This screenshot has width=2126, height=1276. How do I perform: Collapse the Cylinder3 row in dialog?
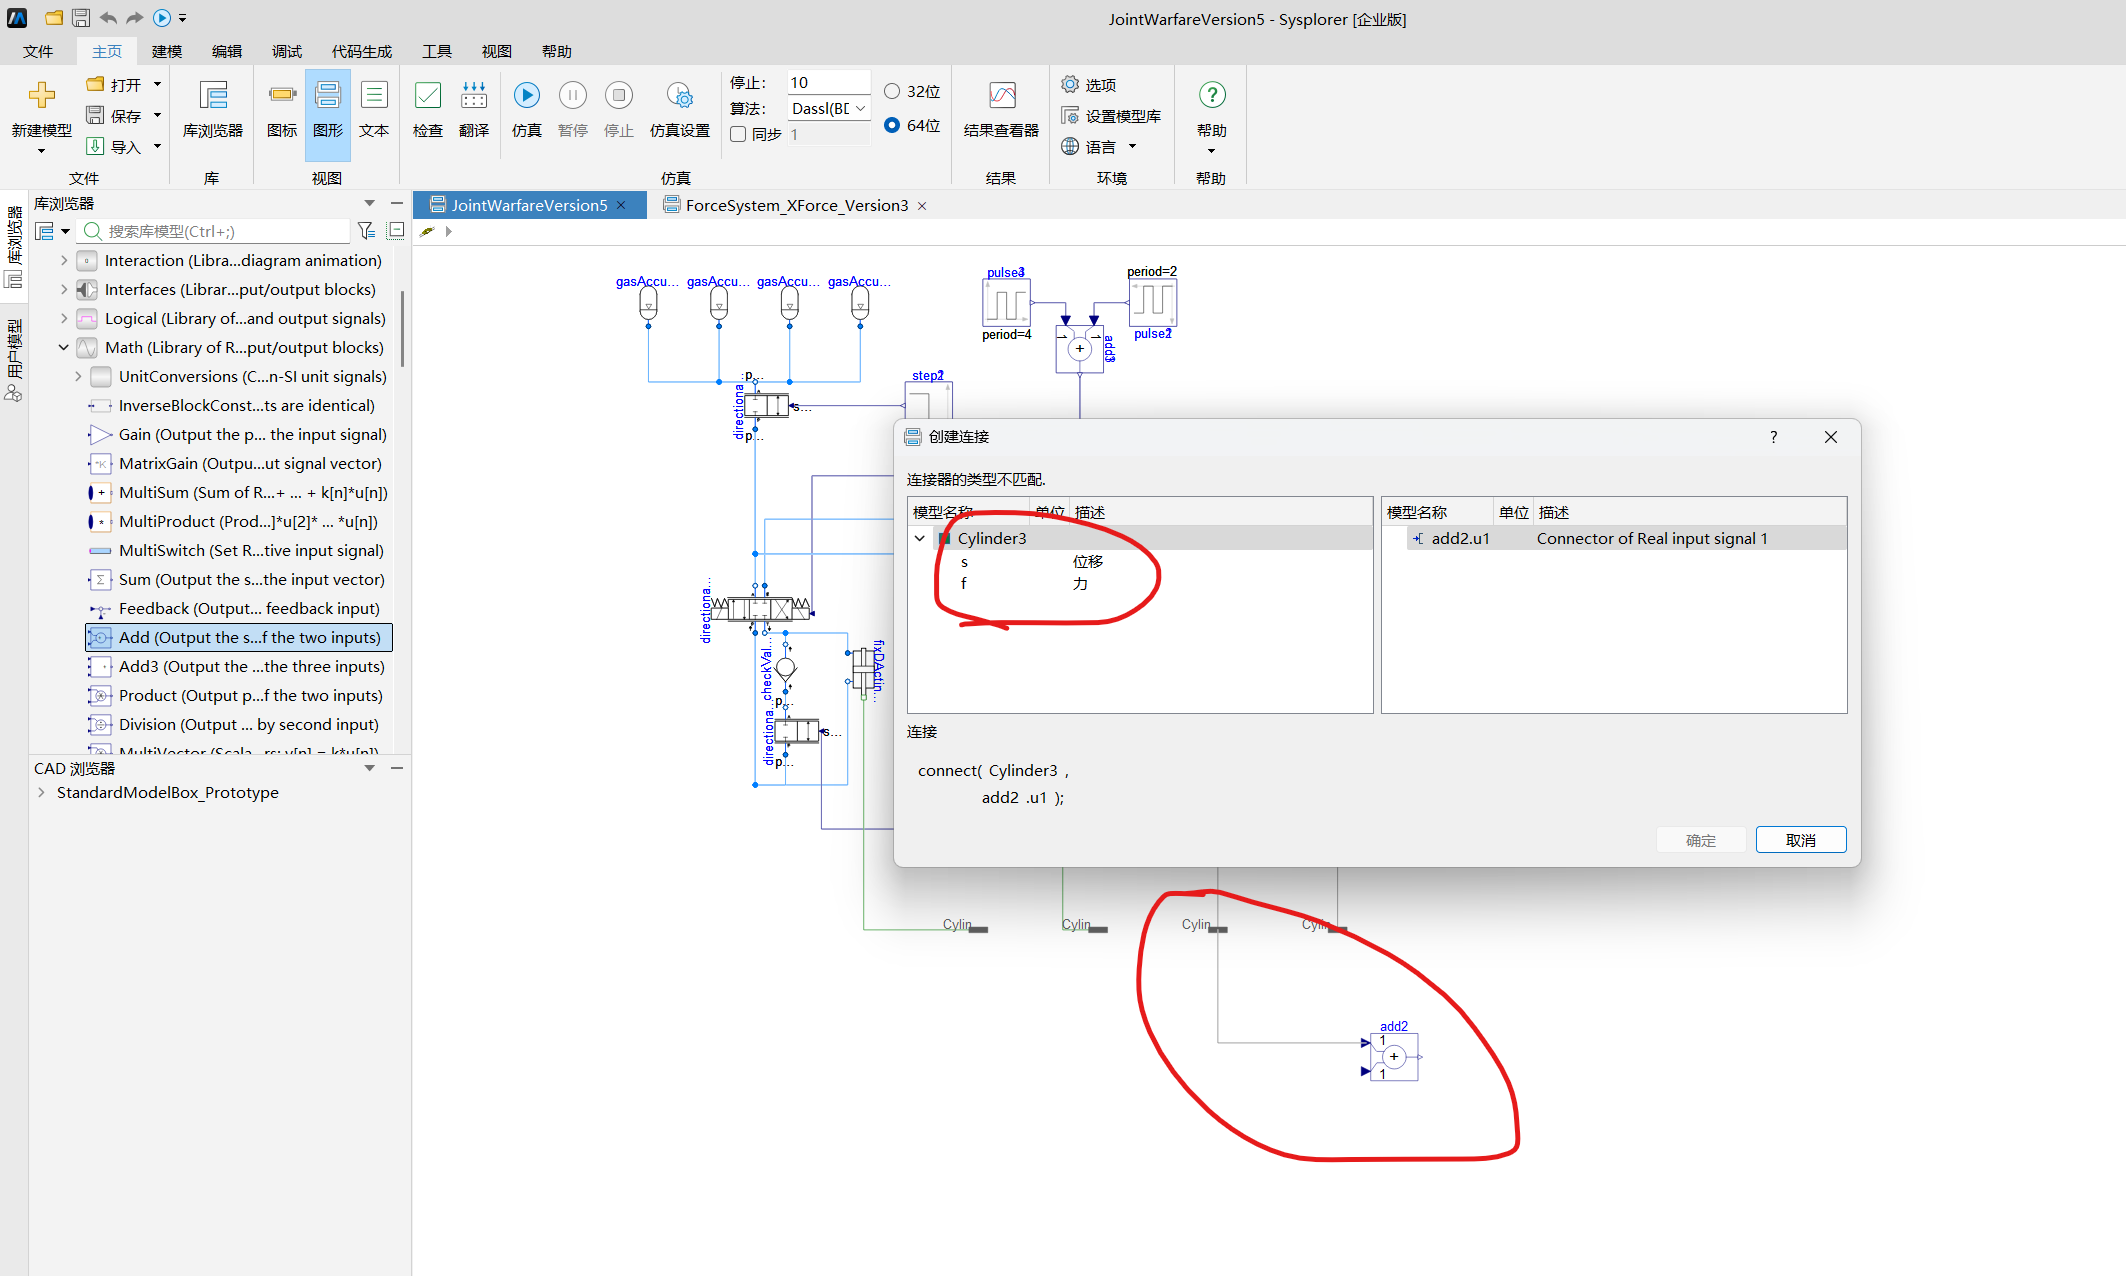[920, 538]
